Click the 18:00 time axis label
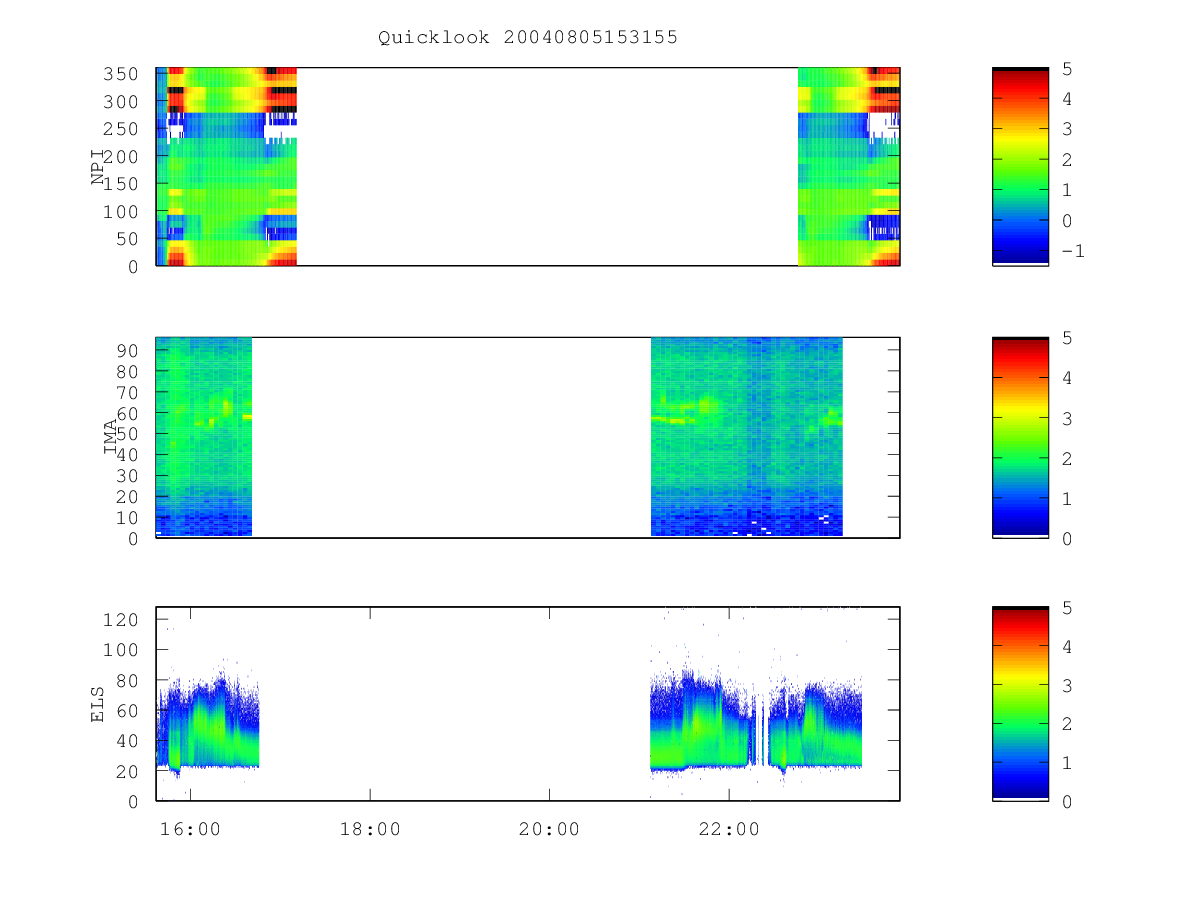 (x=370, y=829)
